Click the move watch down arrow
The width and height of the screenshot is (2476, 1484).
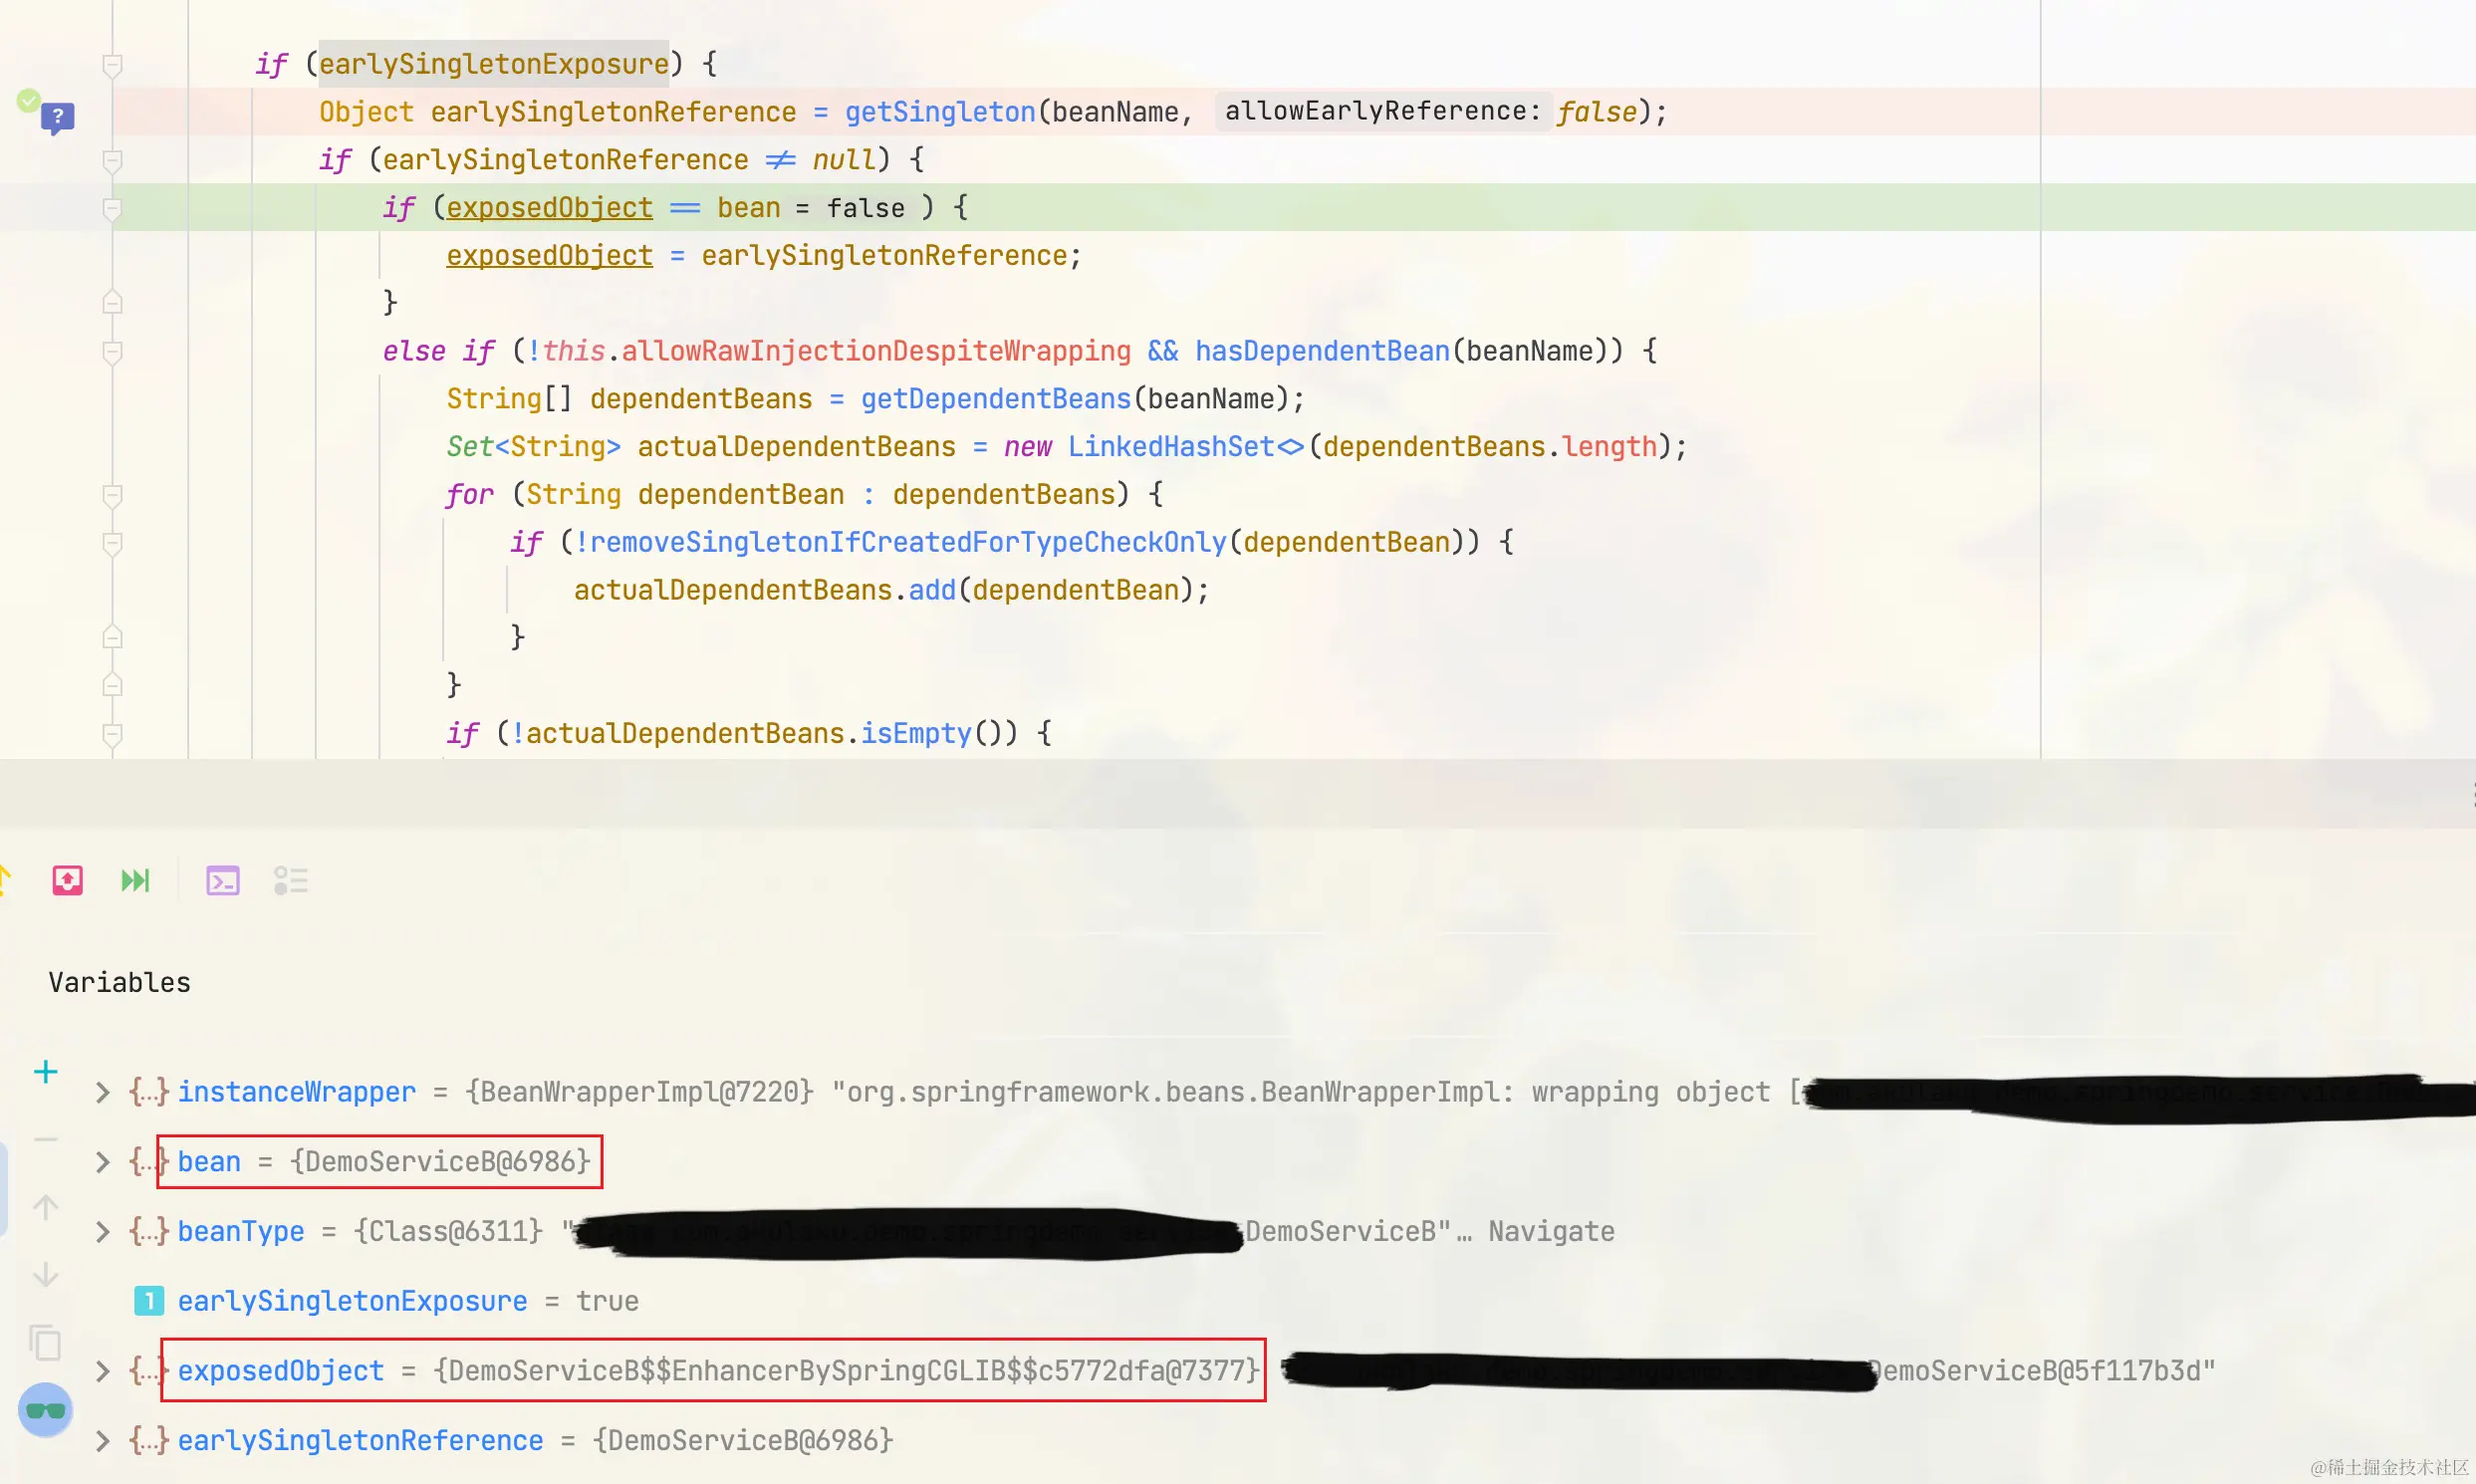click(x=45, y=1275)
